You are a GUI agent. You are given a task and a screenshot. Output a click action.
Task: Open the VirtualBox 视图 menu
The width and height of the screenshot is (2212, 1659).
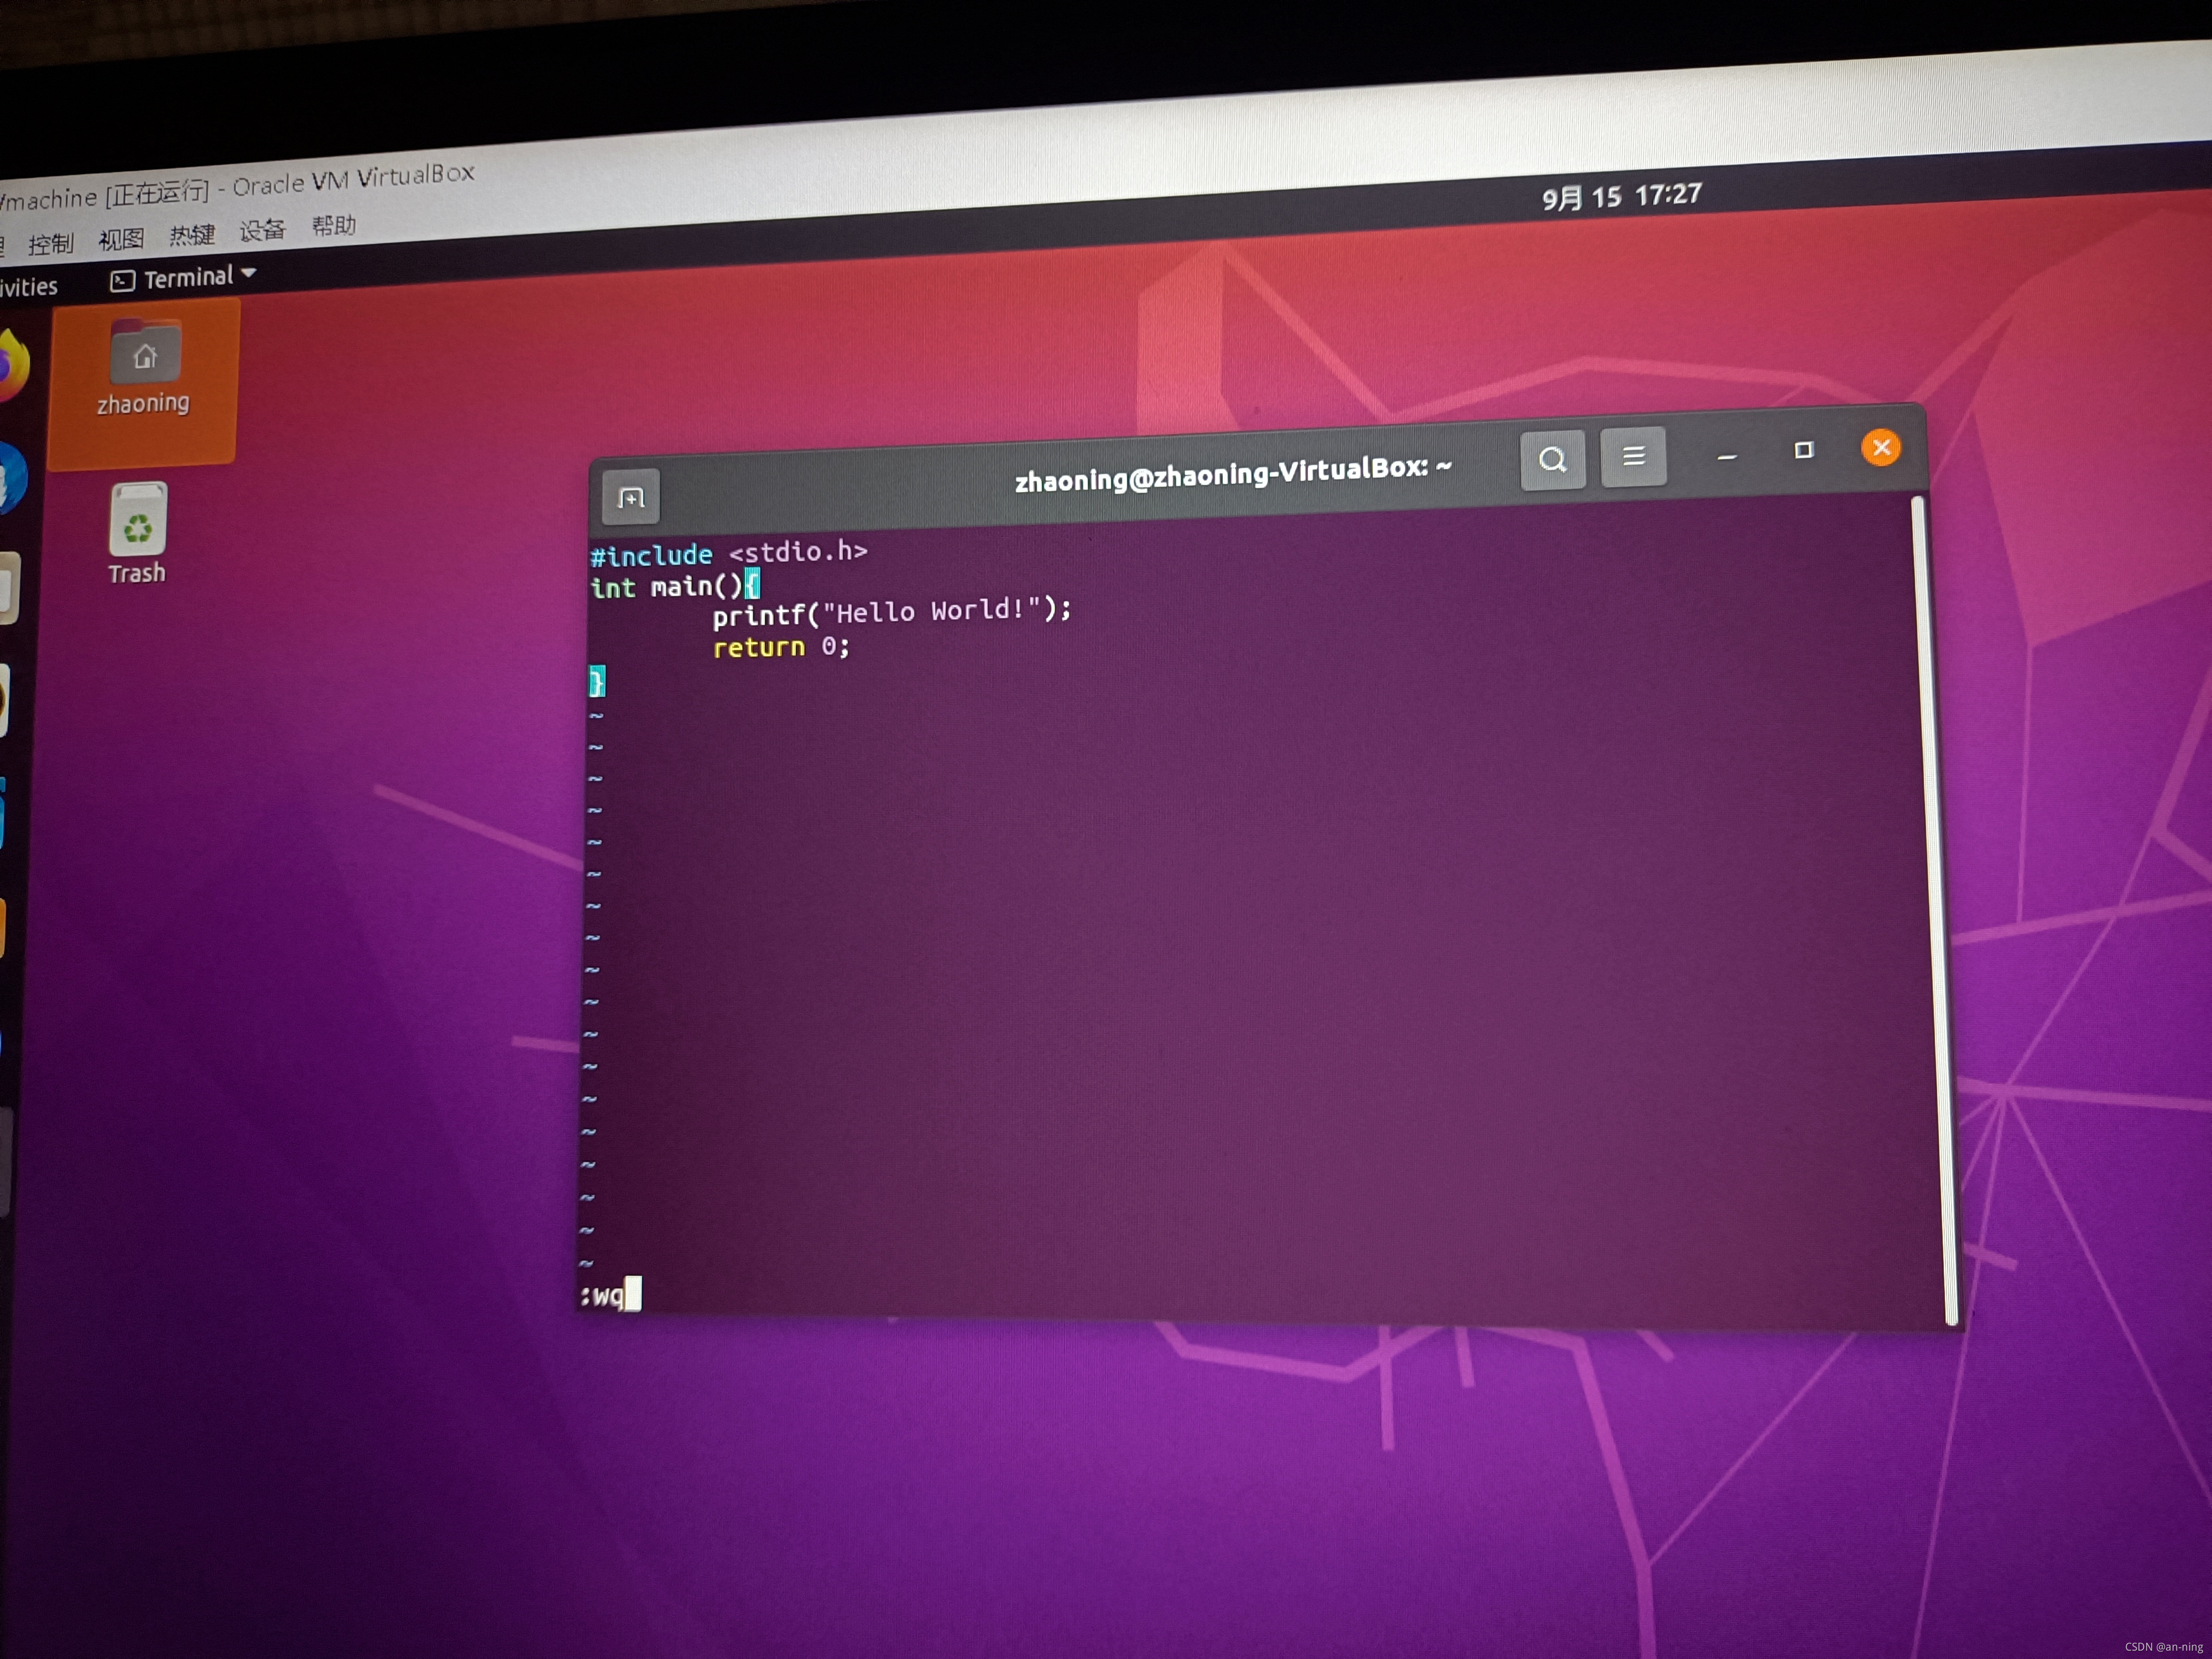(121, 239)
